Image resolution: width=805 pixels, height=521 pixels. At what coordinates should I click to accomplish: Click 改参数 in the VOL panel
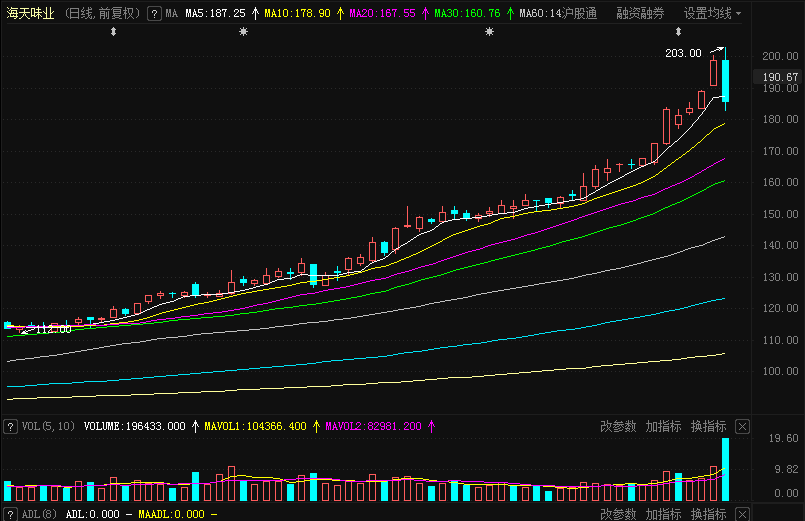[618, 426]
